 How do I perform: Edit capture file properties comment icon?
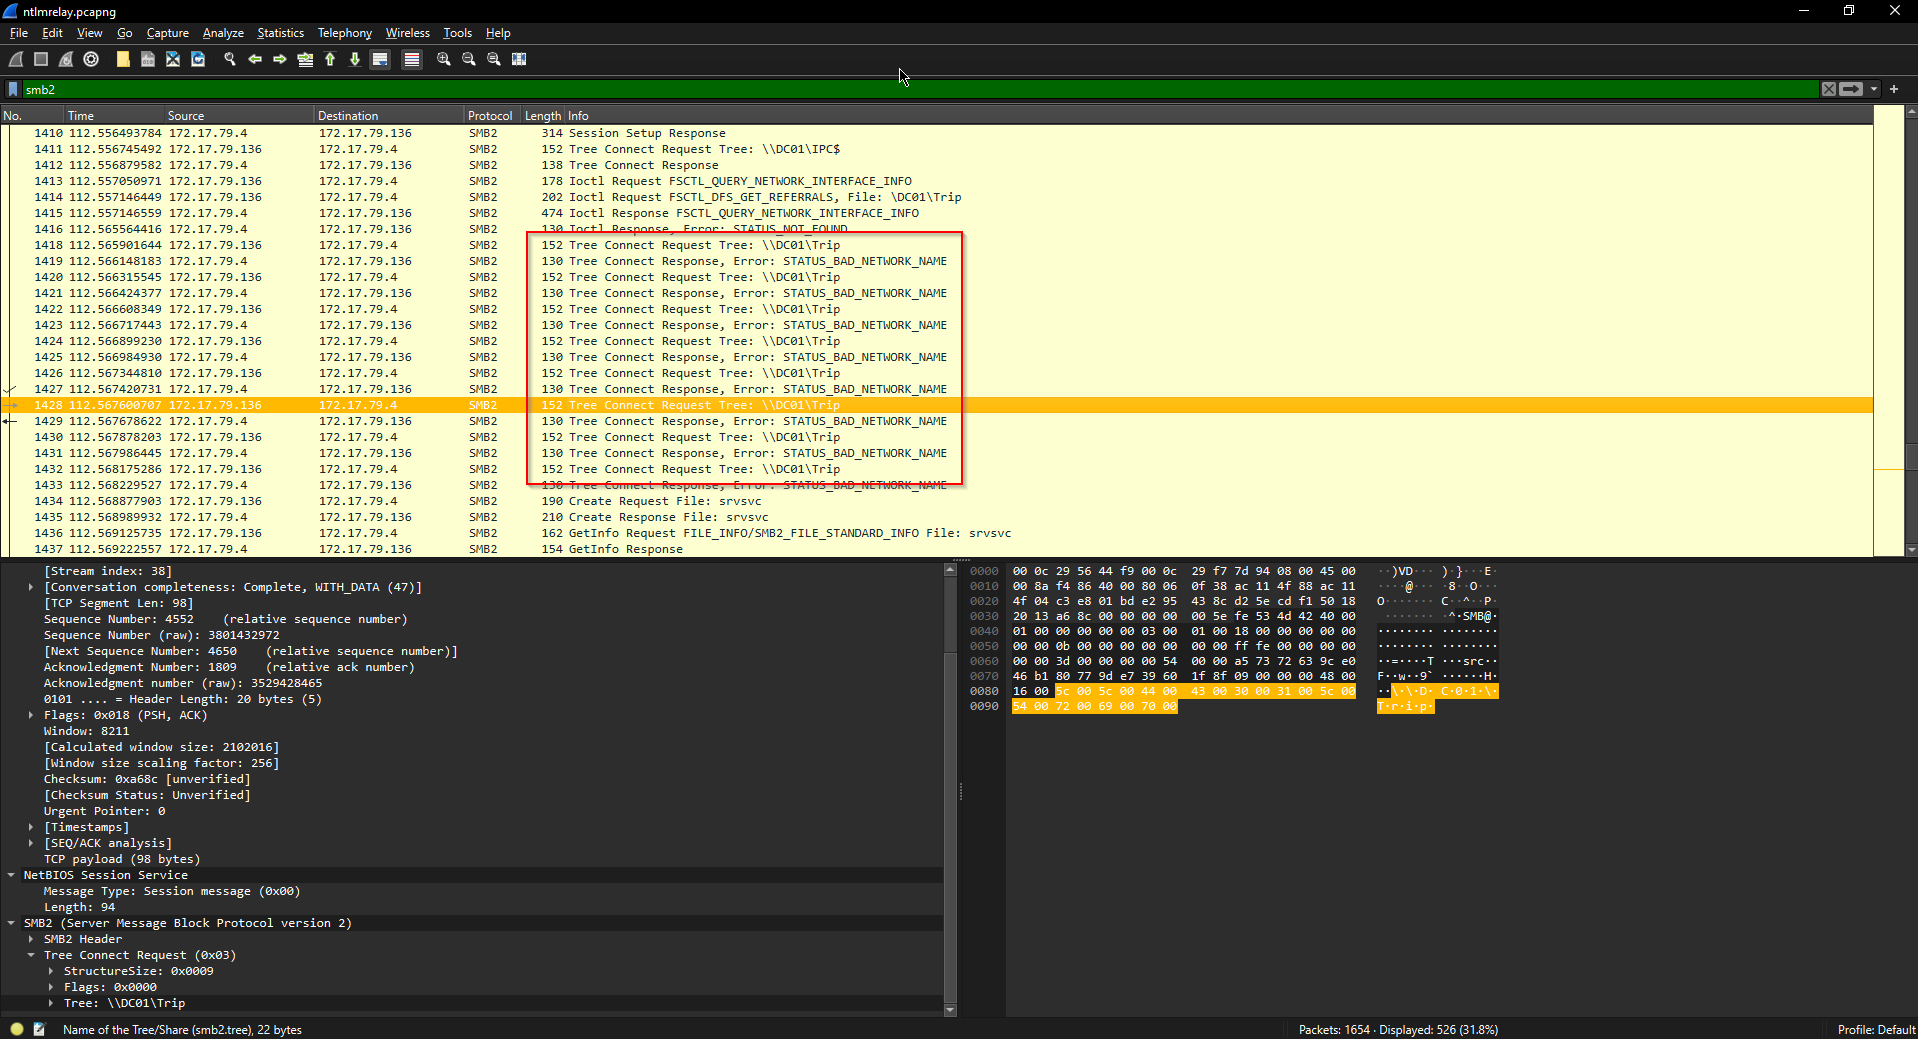point(39,1029)
